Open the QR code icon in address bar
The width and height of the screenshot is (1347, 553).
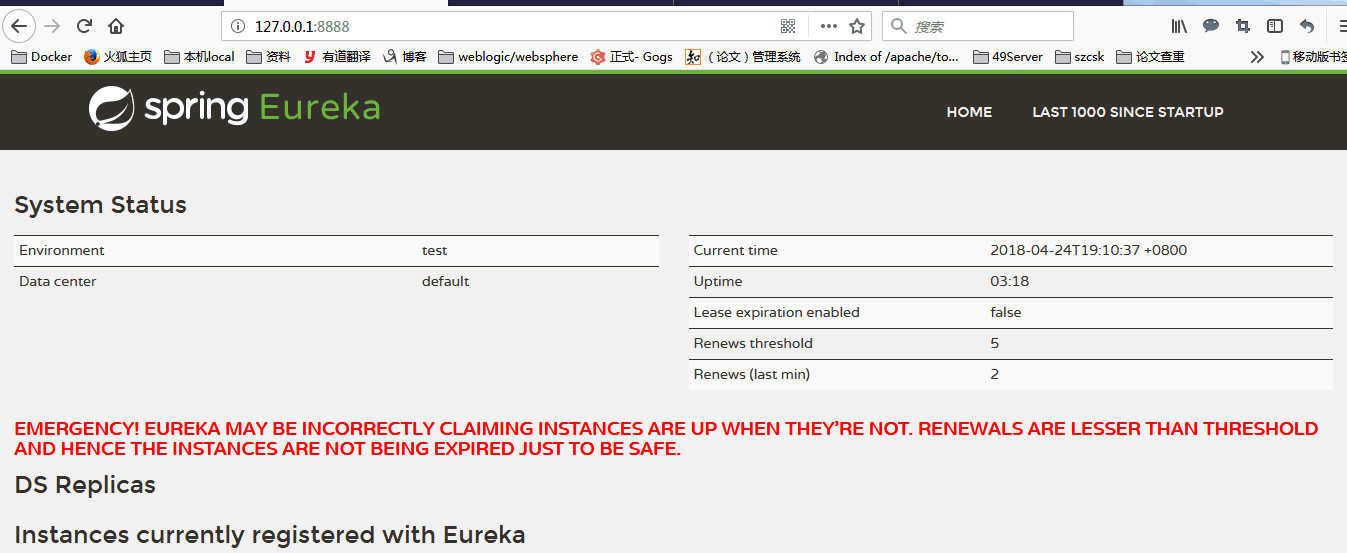[788, 26]
